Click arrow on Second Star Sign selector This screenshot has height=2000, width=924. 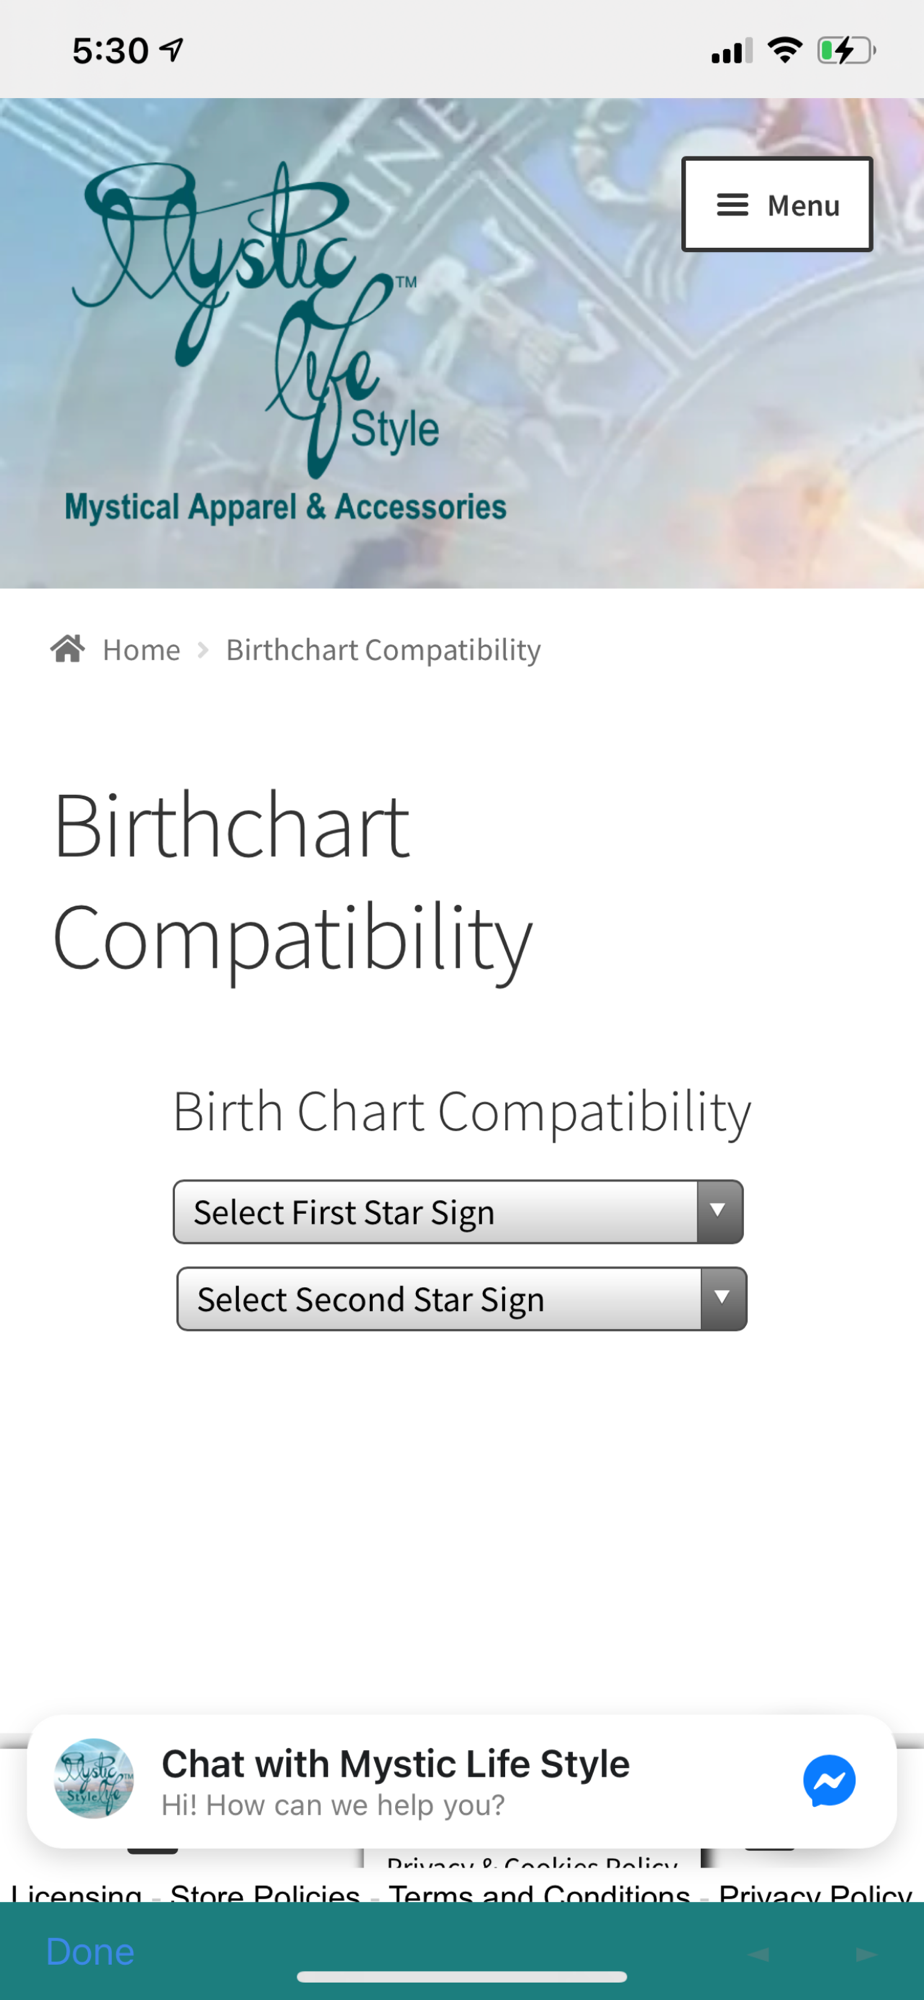[722, 1299]
